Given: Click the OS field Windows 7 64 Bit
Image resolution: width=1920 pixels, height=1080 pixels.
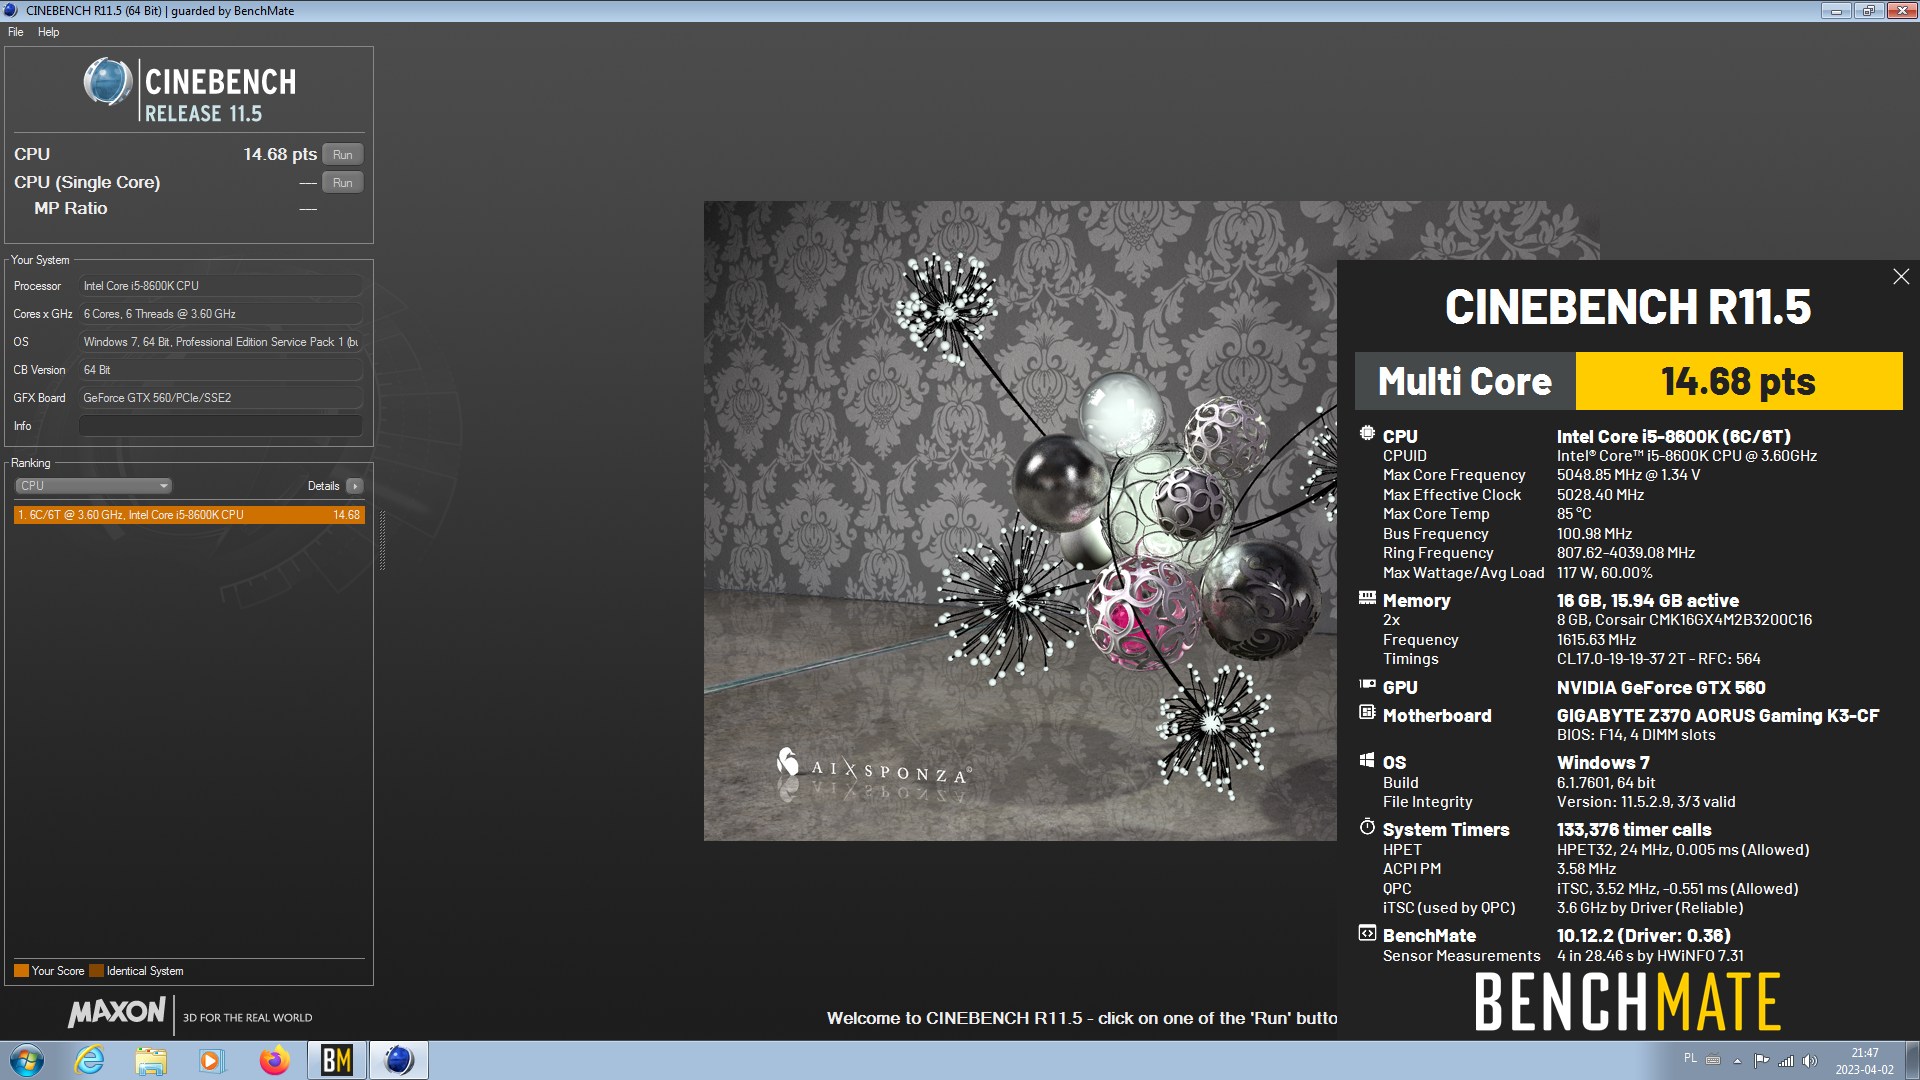Looking at the screenshot, I should (220, 342).
